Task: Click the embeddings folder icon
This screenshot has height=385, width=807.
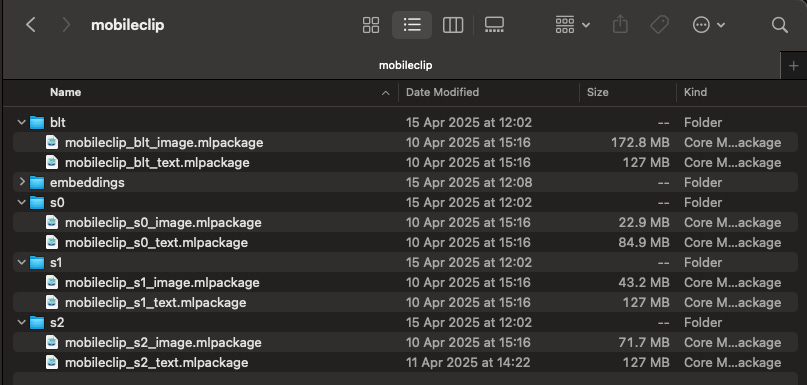Action: pos(37,182)
